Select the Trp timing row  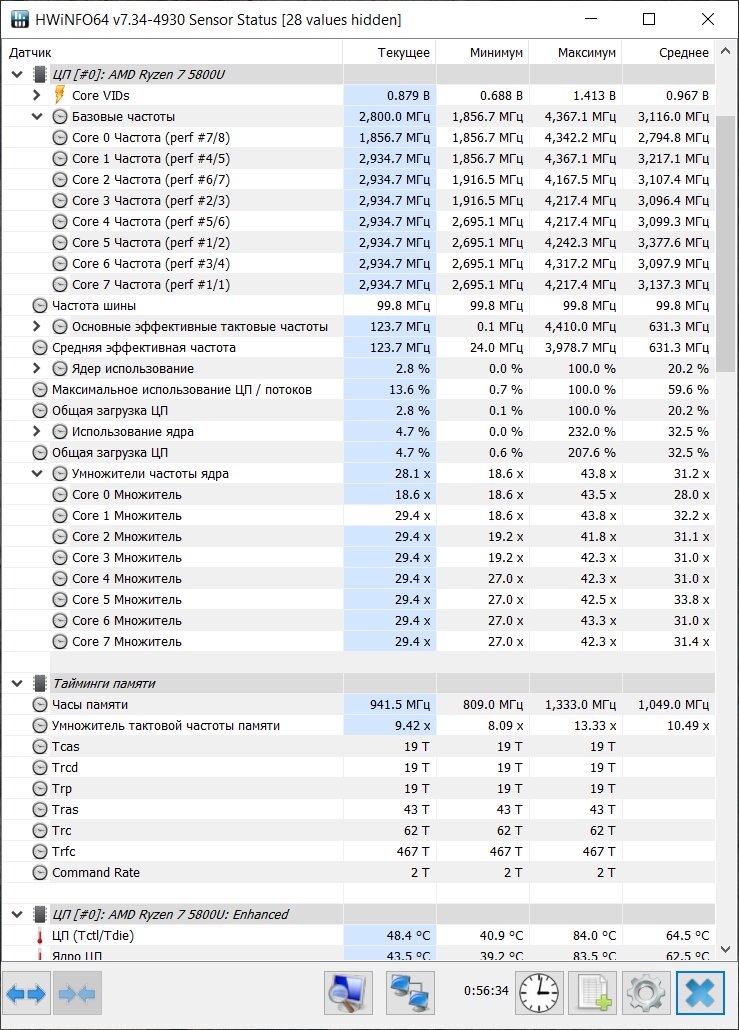358,788
